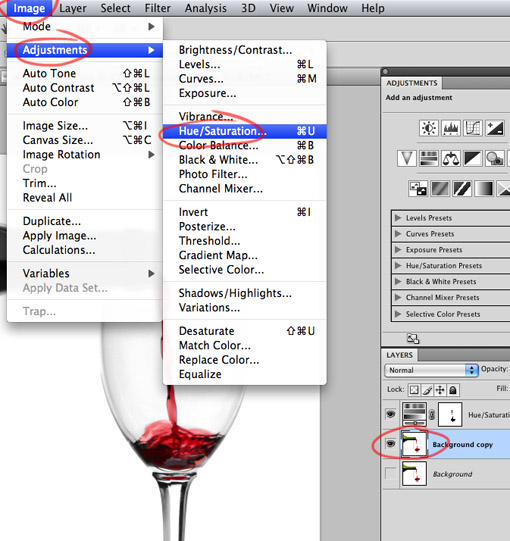
Task: Open the Filter menu
Action: (157, 8)
